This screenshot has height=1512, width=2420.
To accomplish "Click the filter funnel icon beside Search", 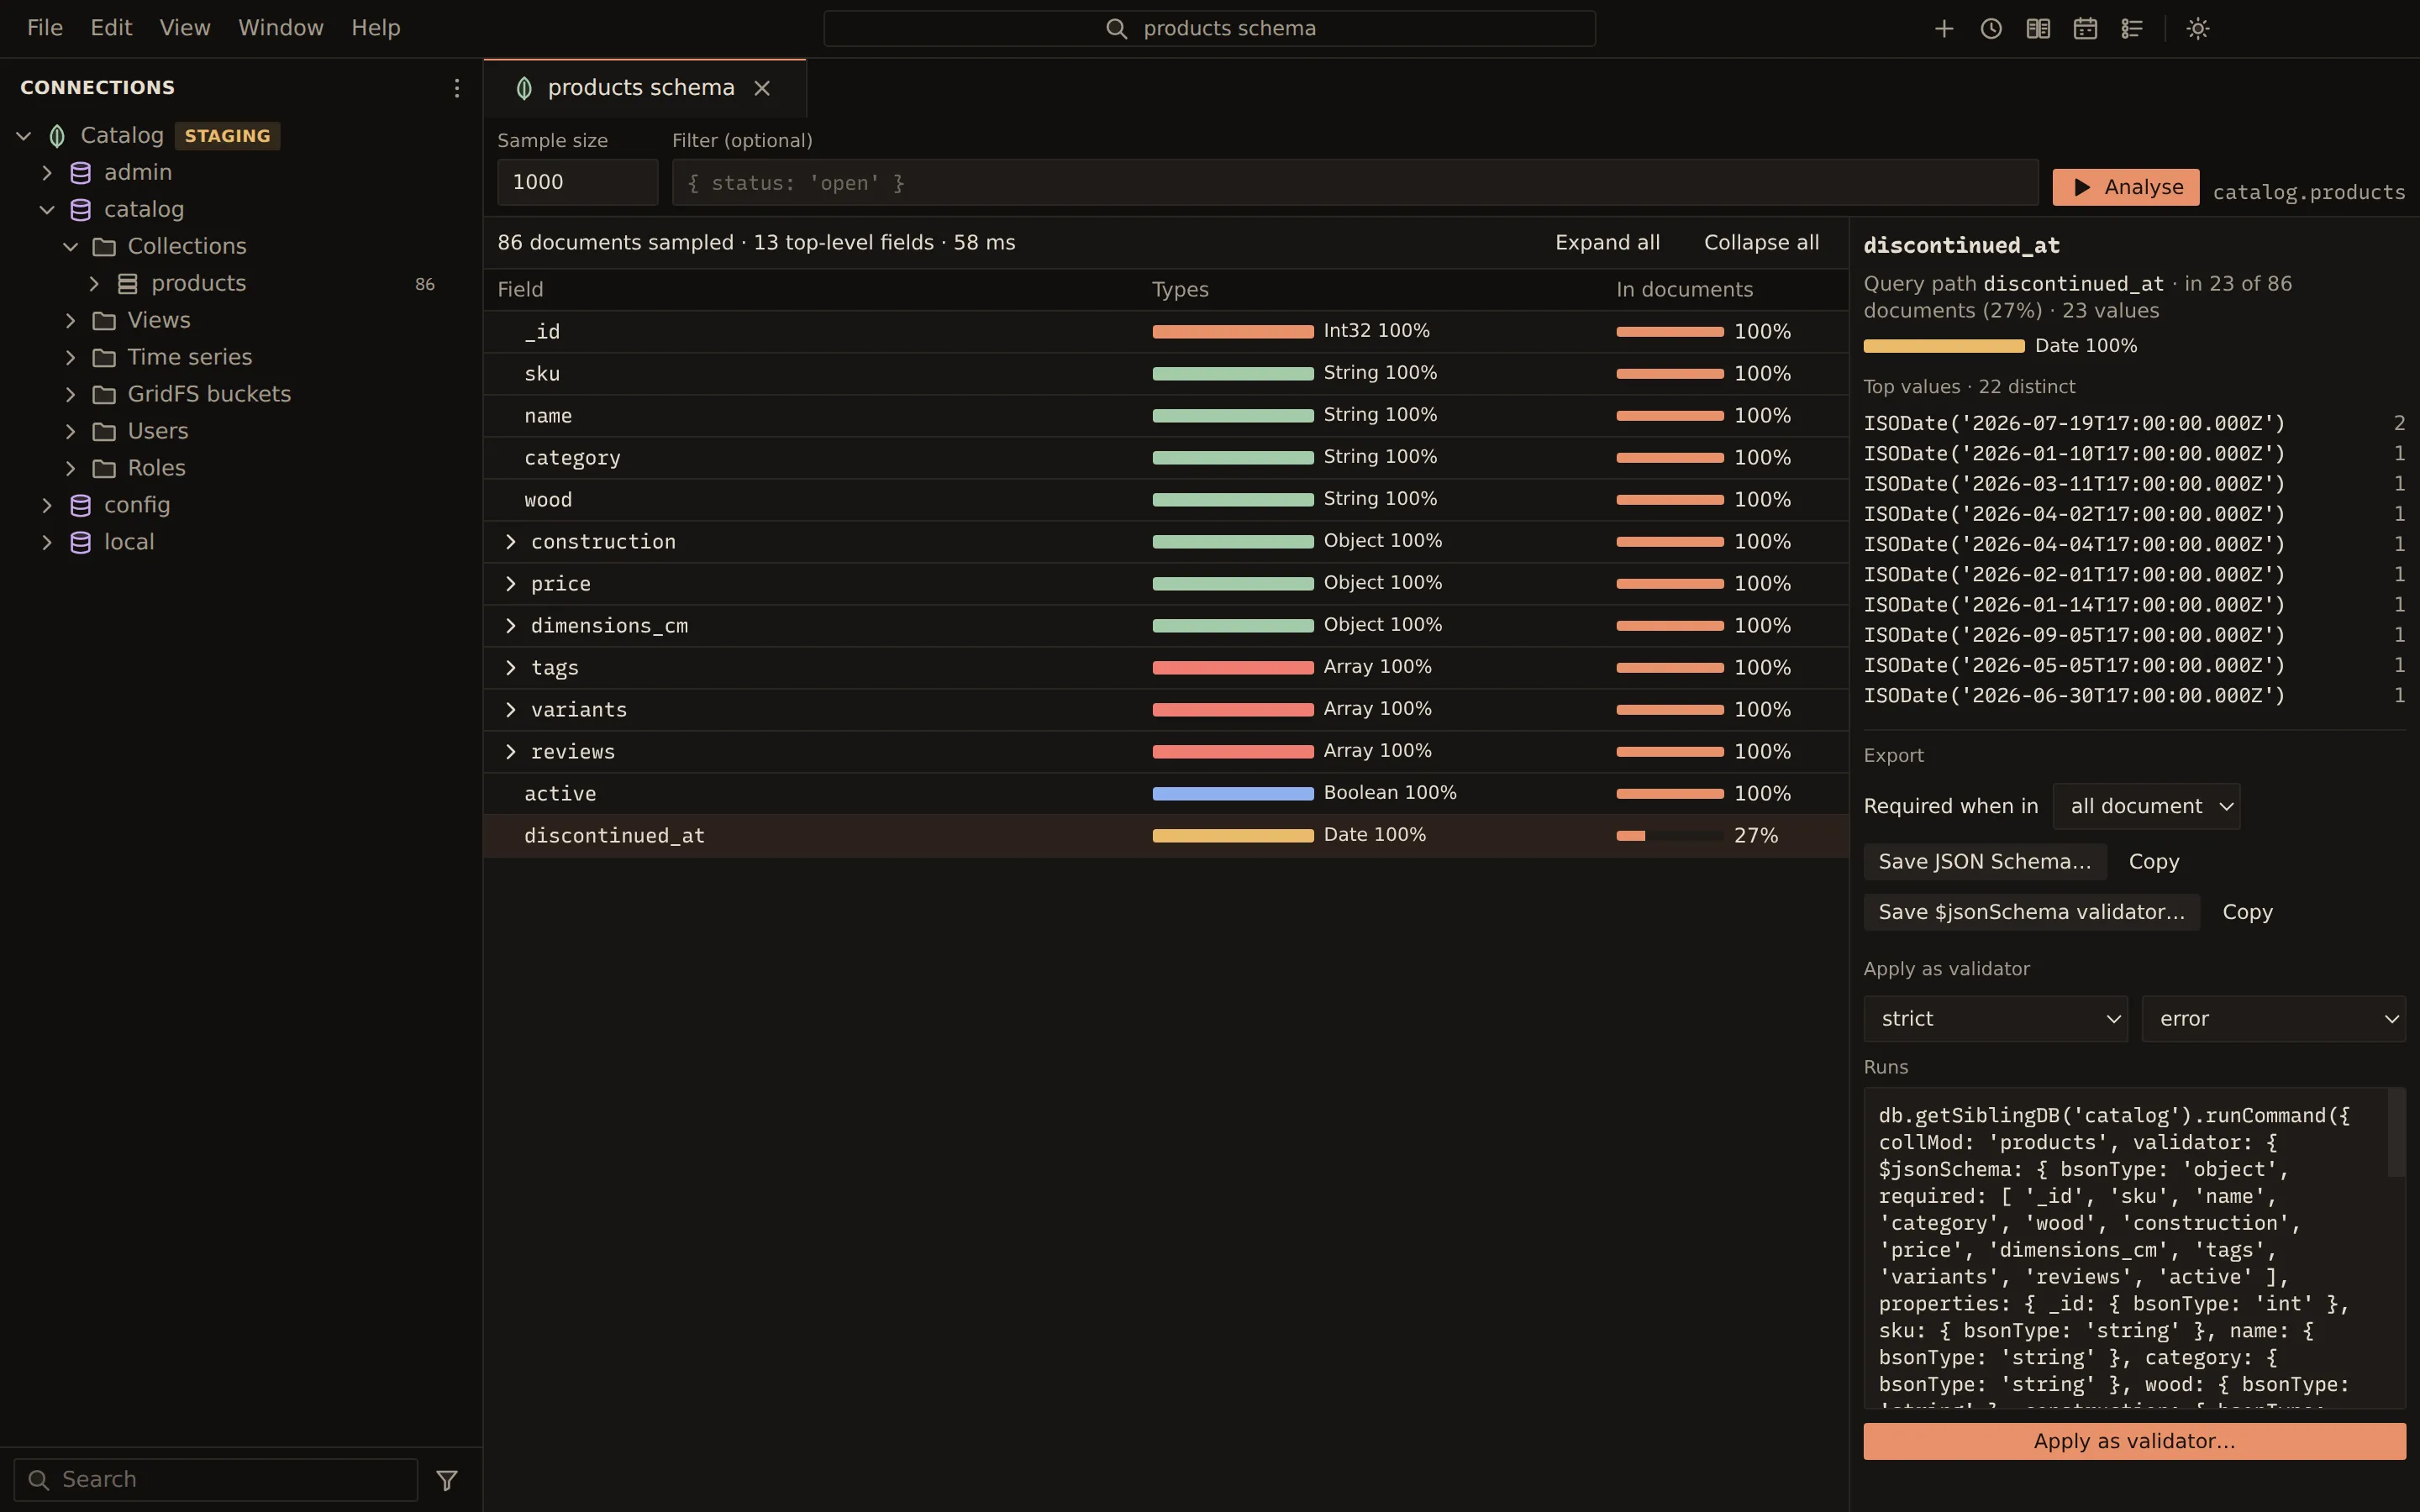I will click(x=447, y=1480).
